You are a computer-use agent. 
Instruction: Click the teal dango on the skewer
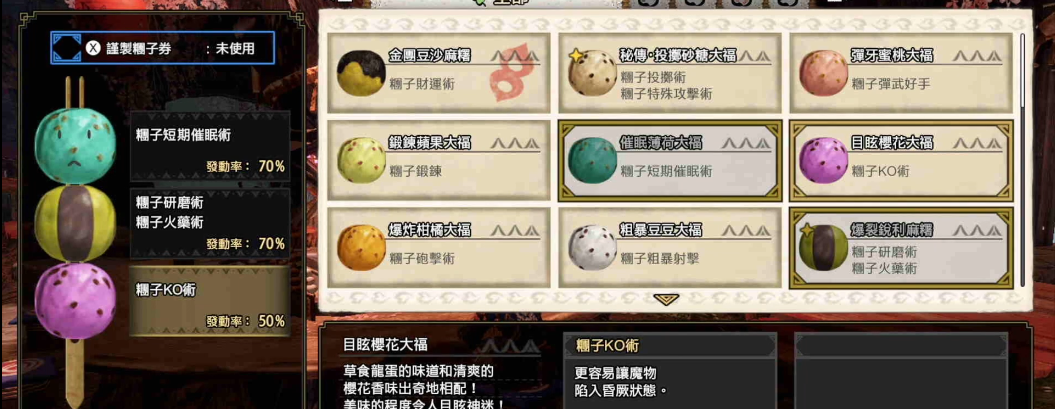coord(75,146)
